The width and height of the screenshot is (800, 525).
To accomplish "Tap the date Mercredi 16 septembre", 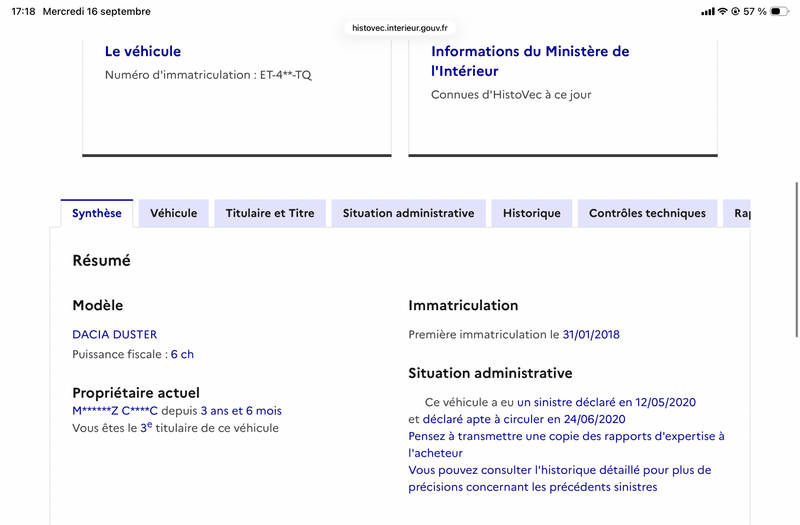I will tap(96, 11).
